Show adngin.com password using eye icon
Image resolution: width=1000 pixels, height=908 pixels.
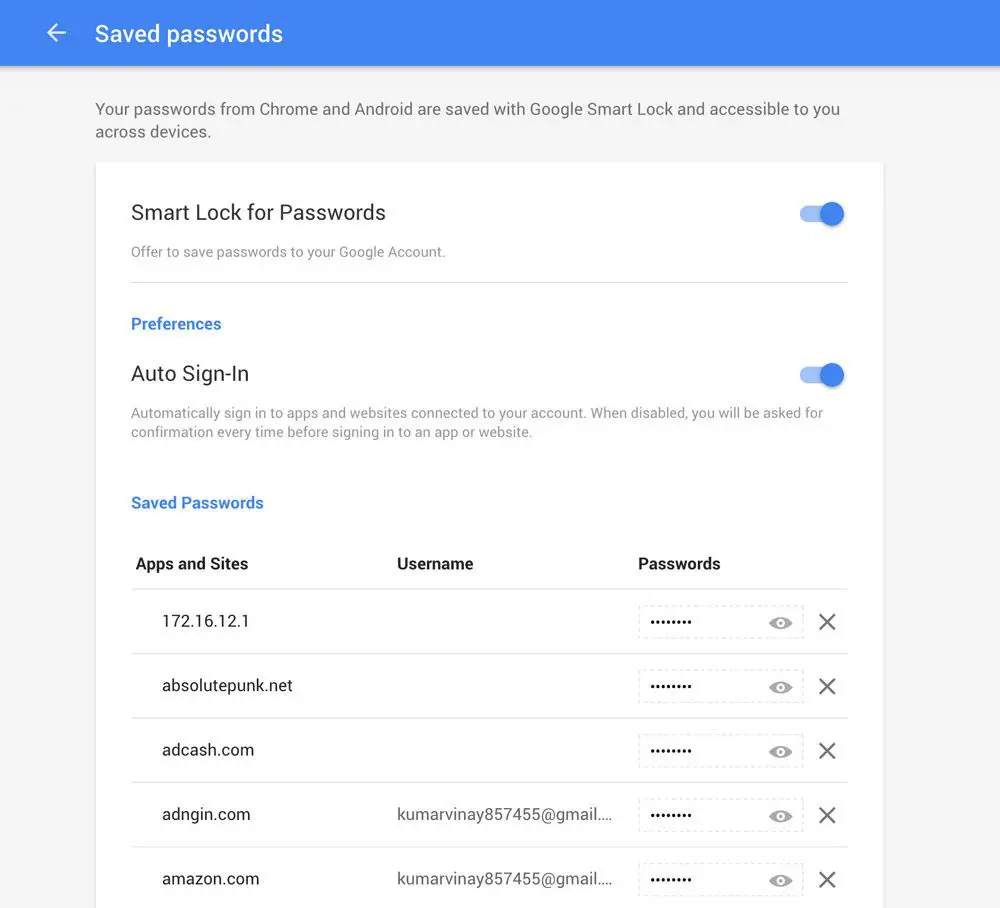[780, 816]
